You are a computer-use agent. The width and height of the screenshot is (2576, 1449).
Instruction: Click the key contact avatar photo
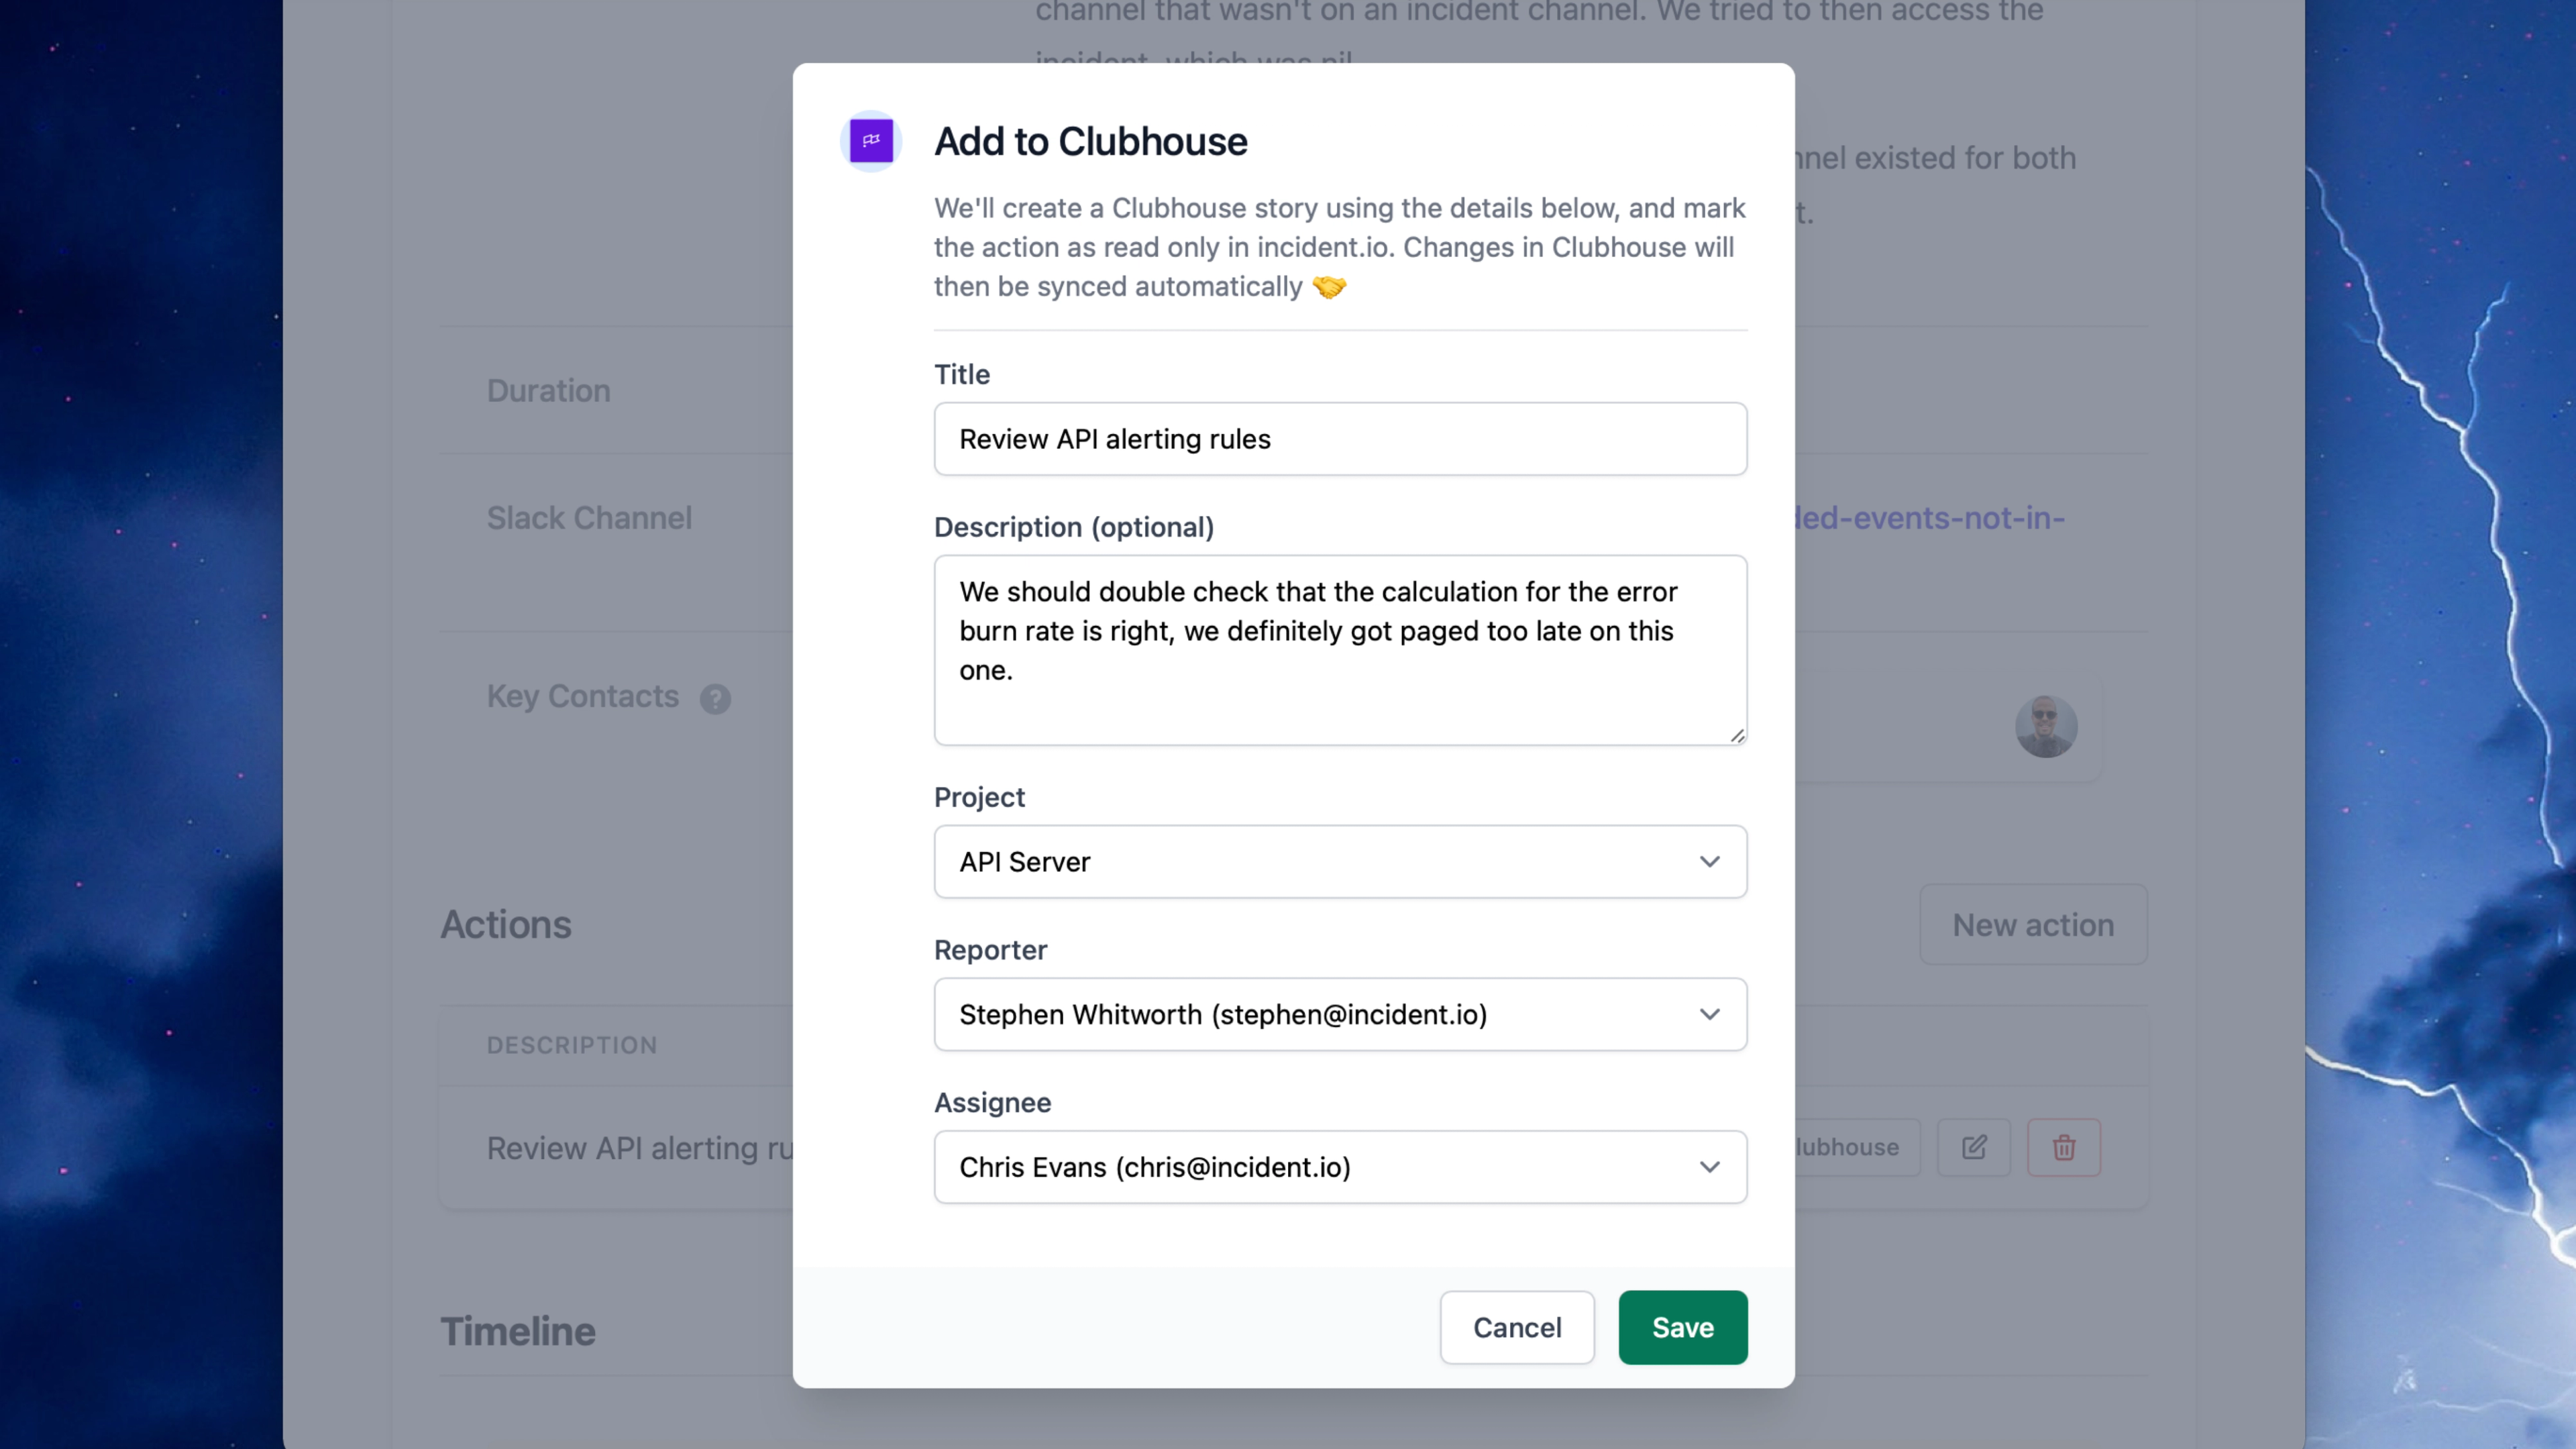(x=2046, y=727)
